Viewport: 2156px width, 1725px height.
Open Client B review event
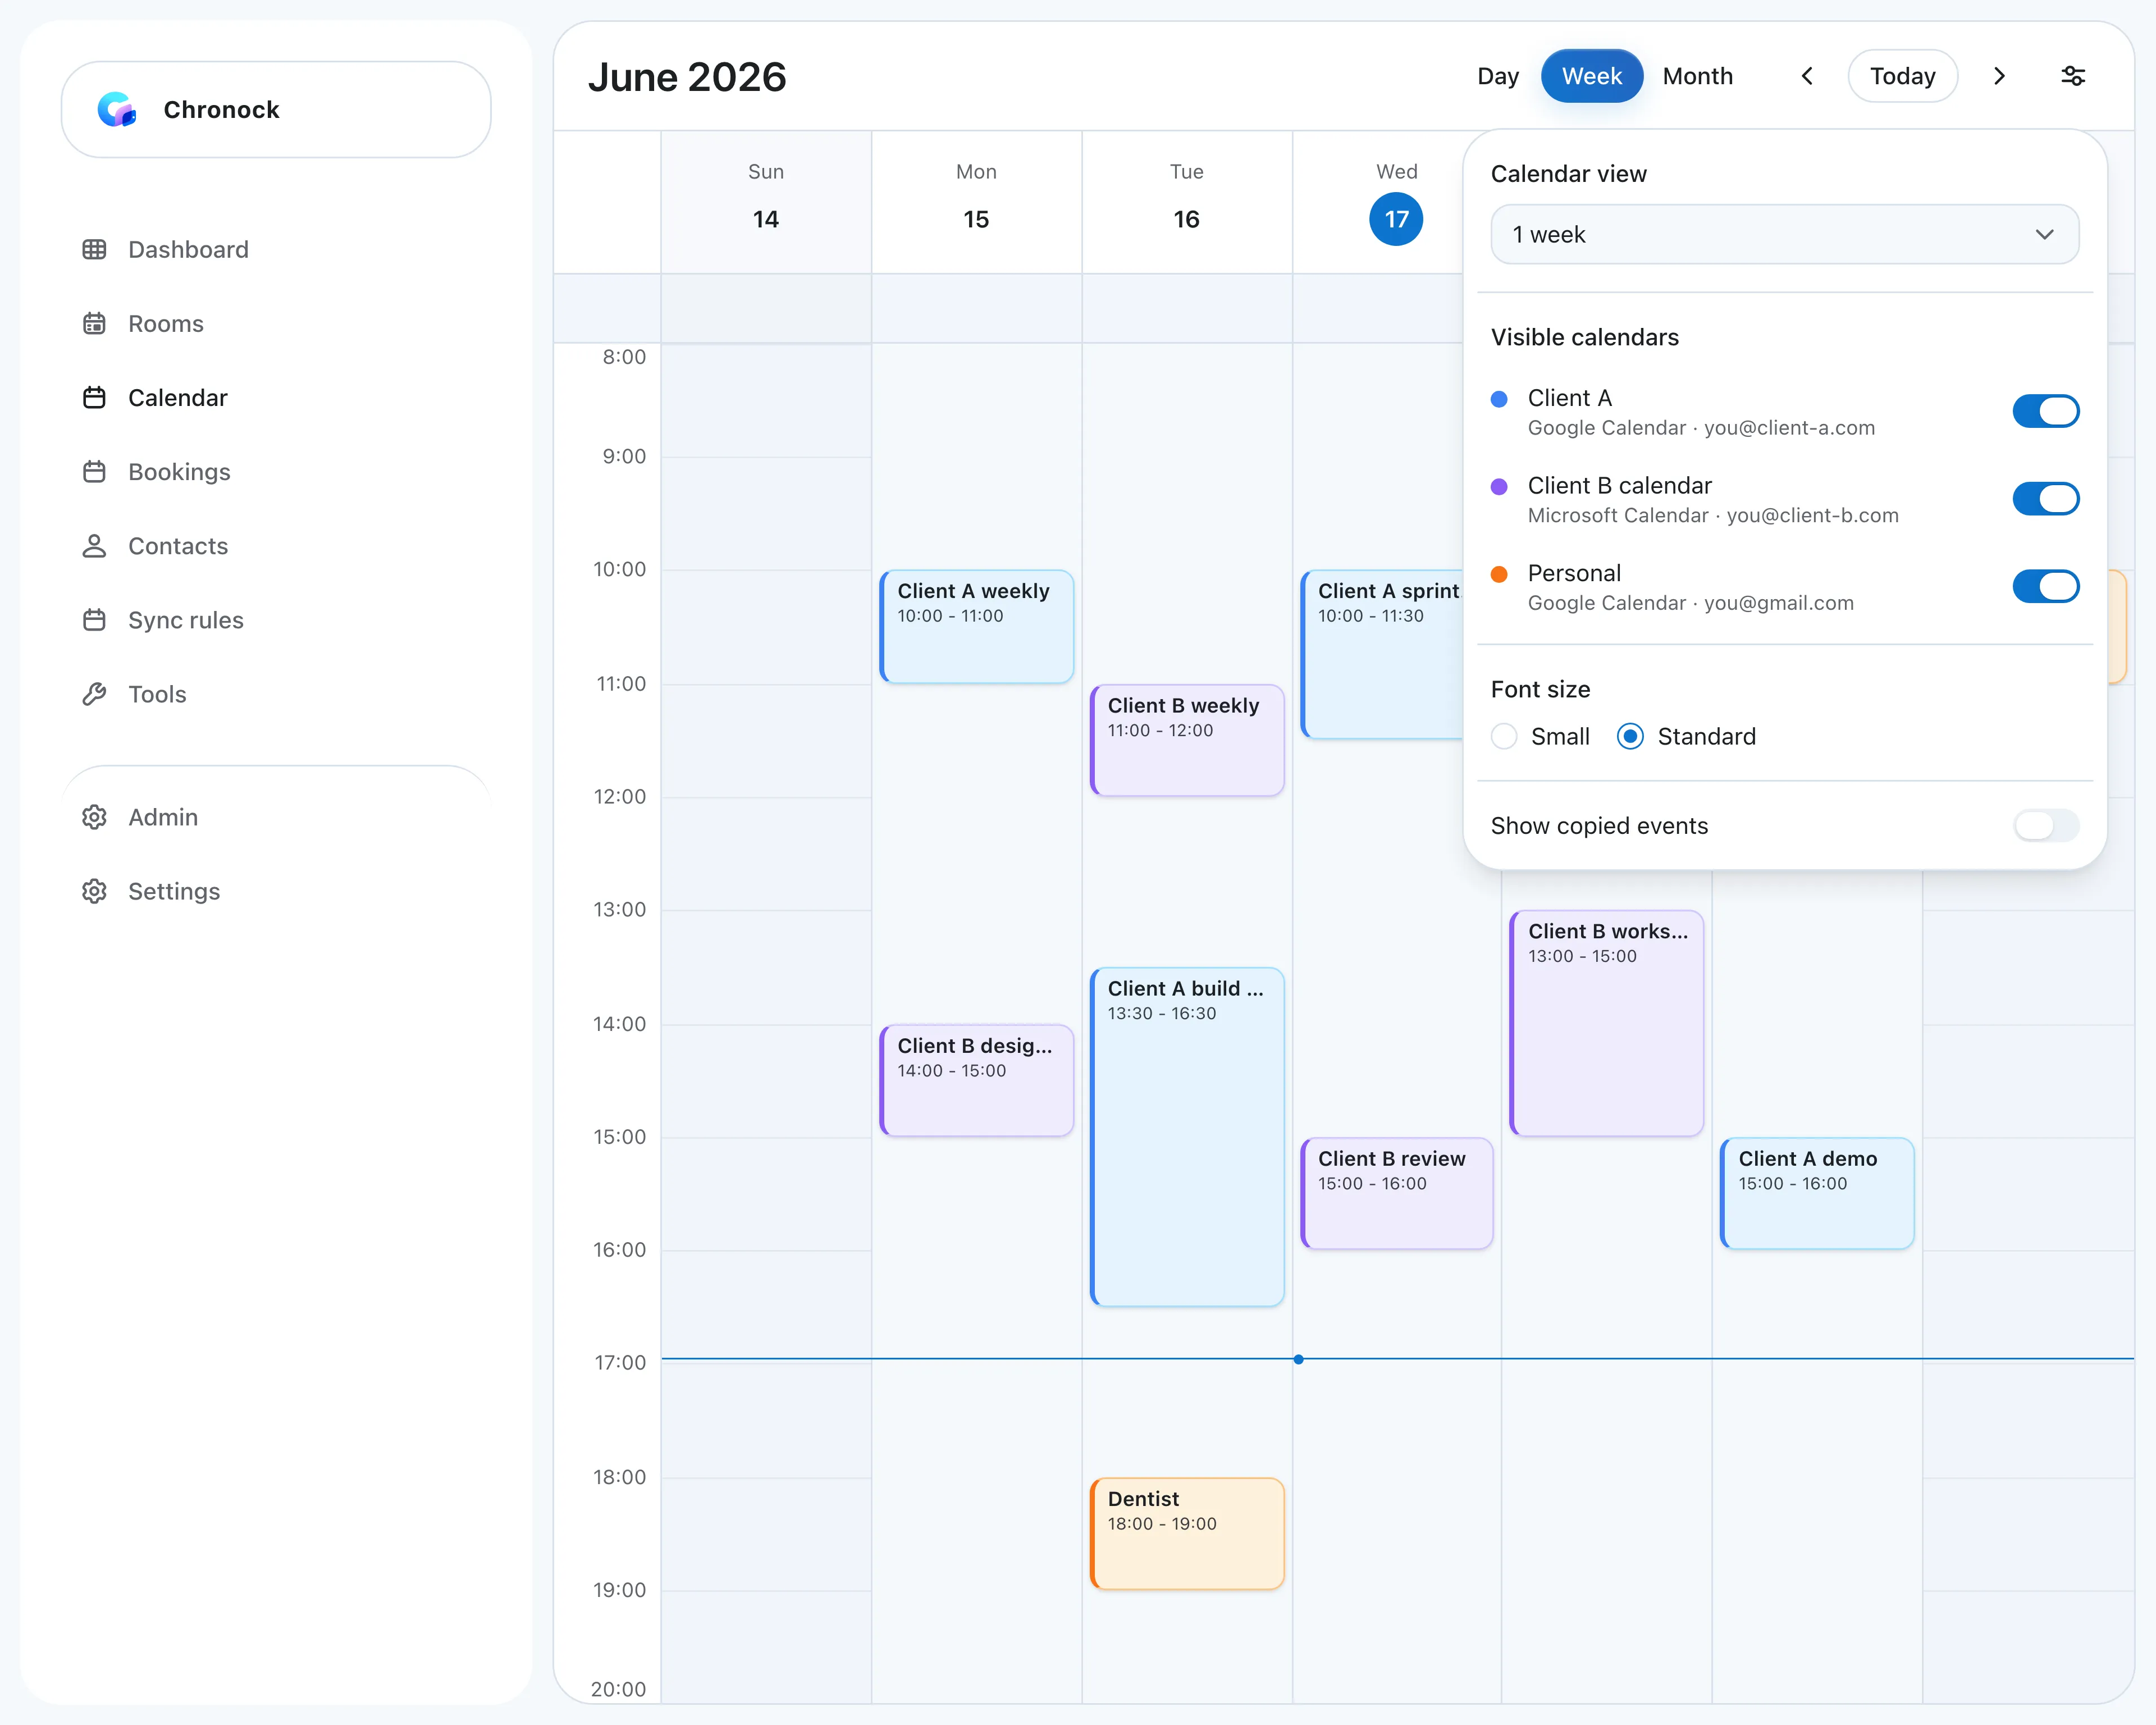click(x=1396, y=1193)
